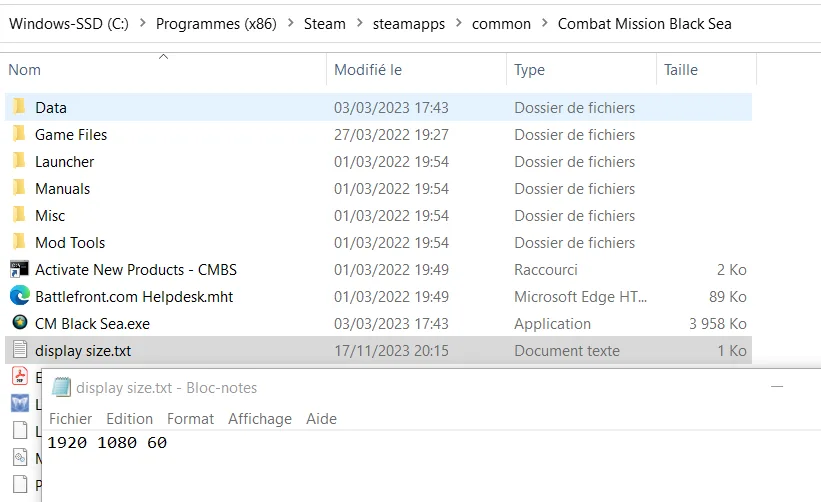
Task: Select CM Black Sea.exe file name
Action: (x=92, y=324)
